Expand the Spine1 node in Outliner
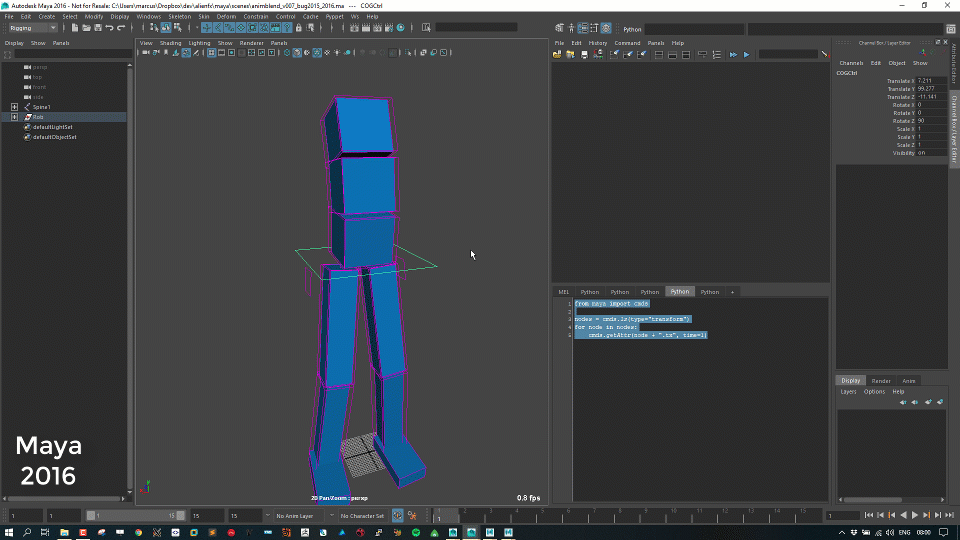The width and height of the screenshot is (960, 540). click(14, 107)
